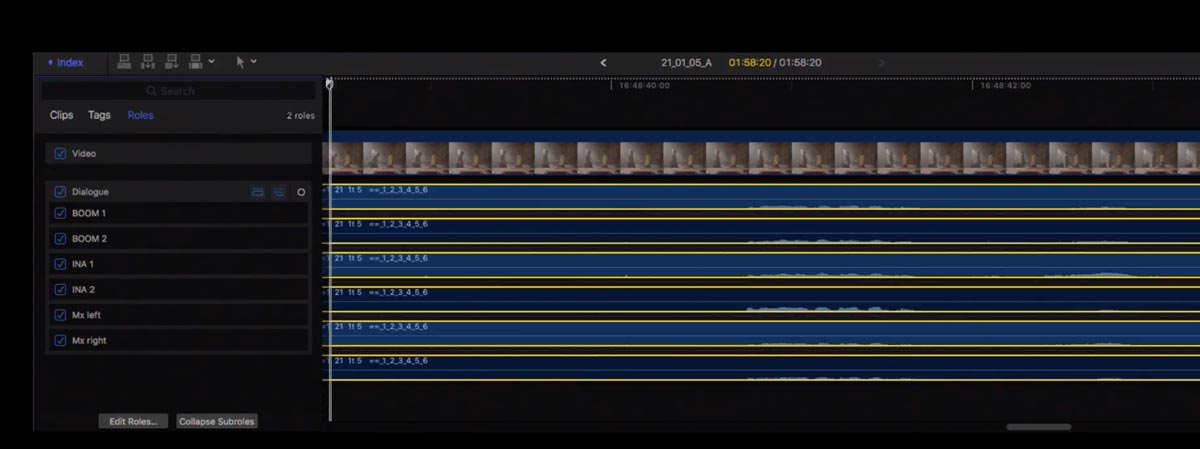Toggle the Dialogue subrole lanes icon
The image size is (1200, 449).
pos(279,192)
